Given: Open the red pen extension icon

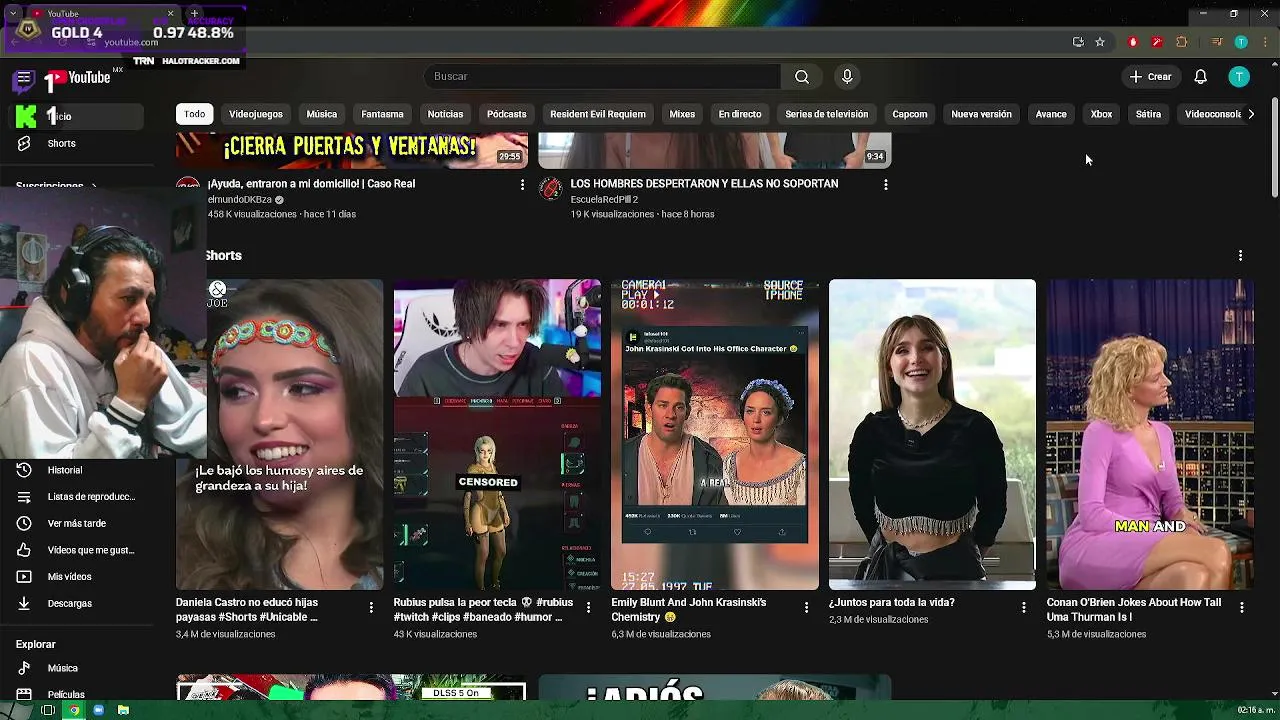Looking at the screenshot, I should (1157, 42).
